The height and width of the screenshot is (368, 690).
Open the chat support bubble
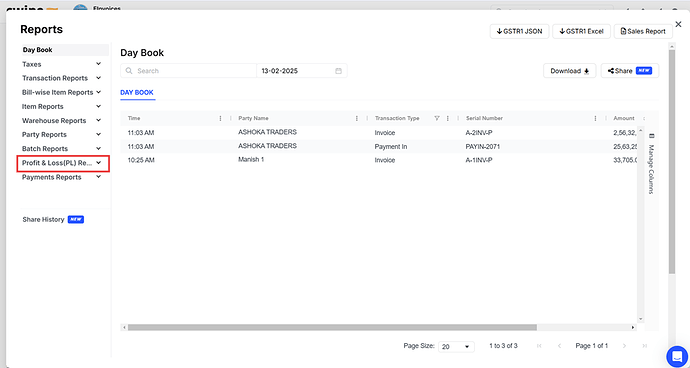click(677, 356)
